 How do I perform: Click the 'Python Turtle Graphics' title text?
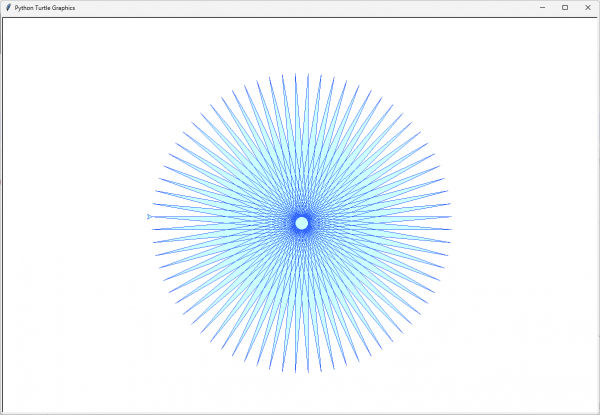coord(45,8)
